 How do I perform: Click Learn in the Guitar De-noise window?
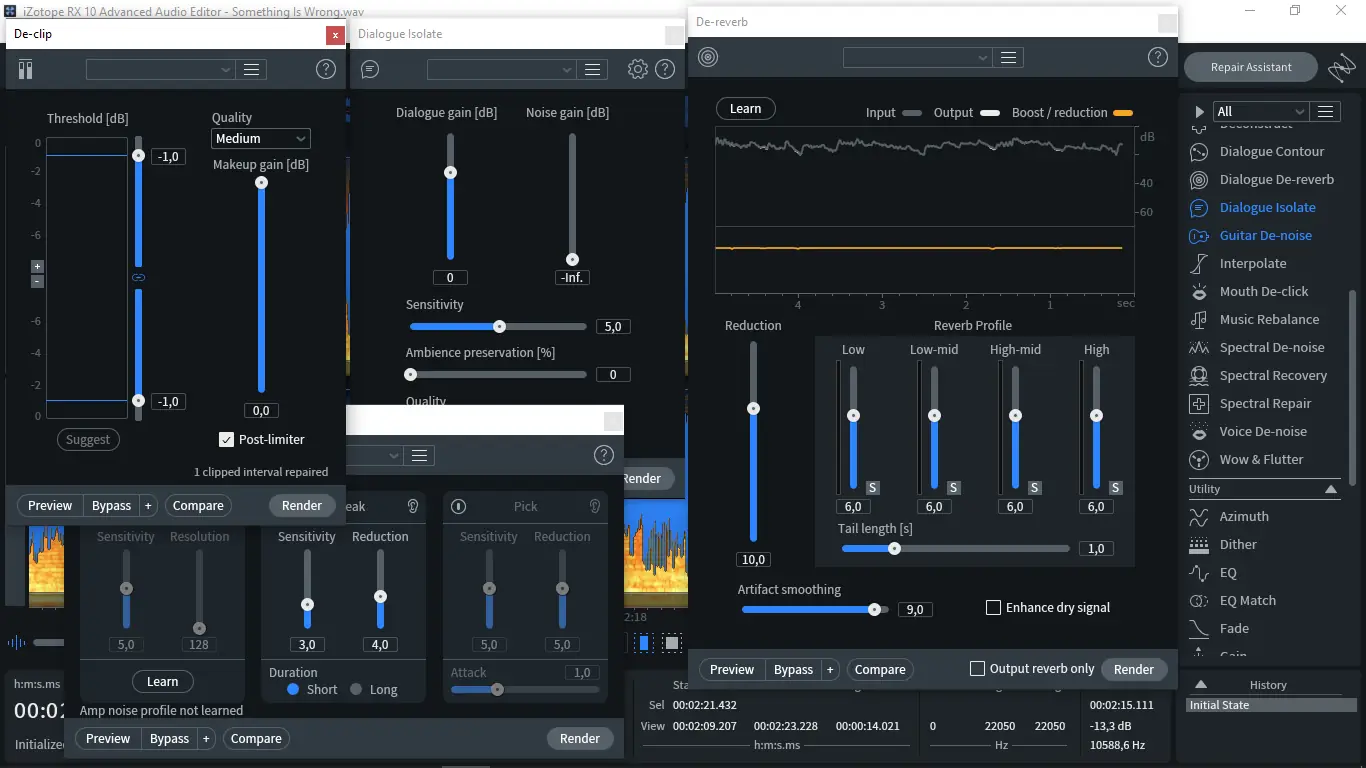162,682
